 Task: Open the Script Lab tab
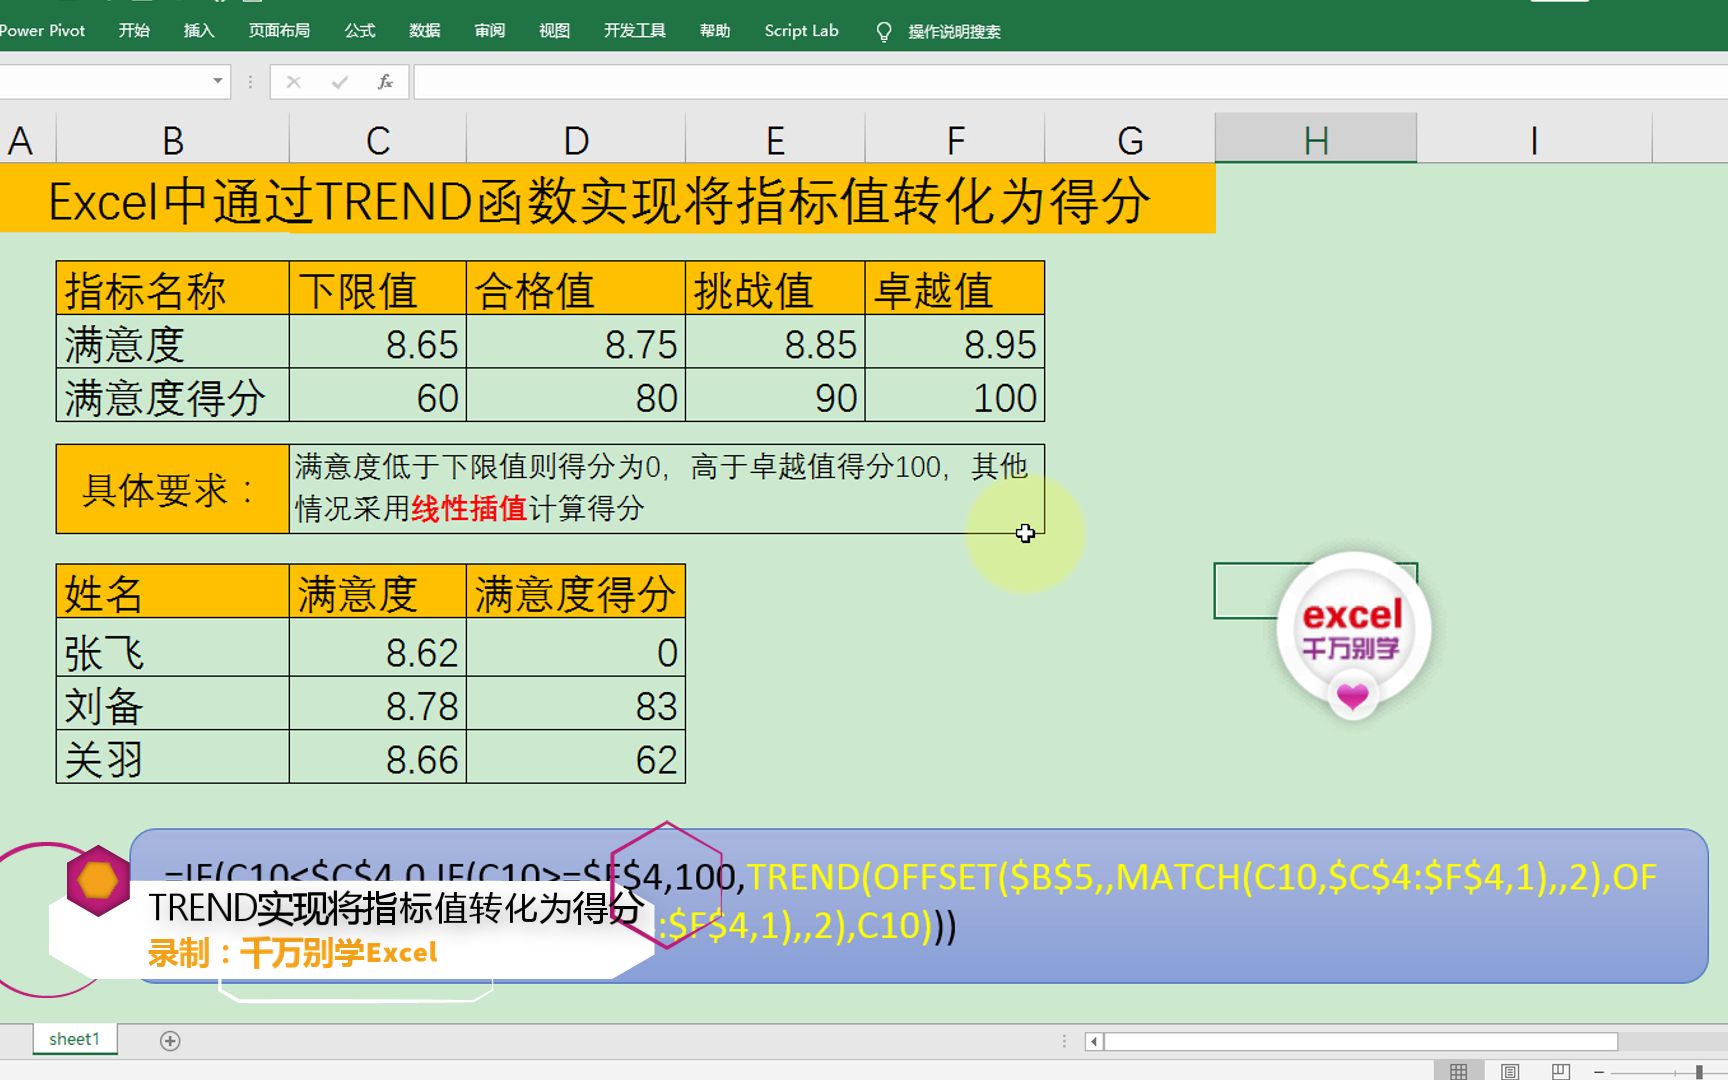[x=801, y=31]
